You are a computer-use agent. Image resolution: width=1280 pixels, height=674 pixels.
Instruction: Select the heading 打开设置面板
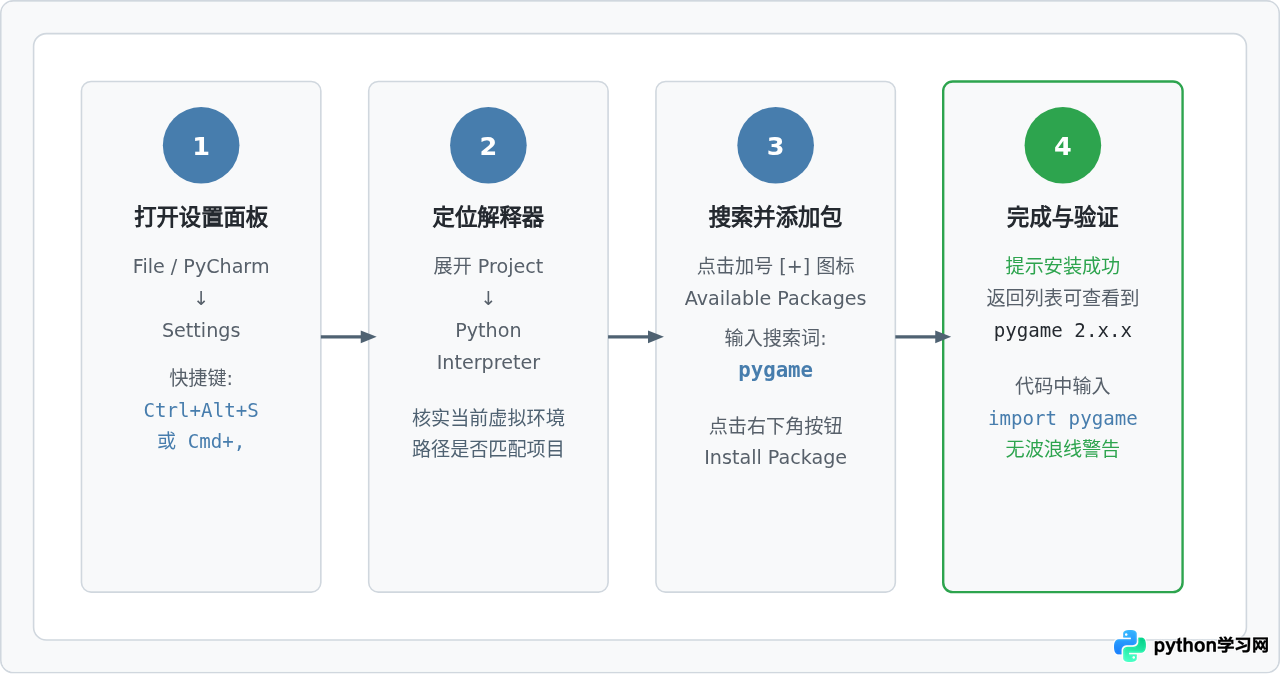[x=201, y=217]
